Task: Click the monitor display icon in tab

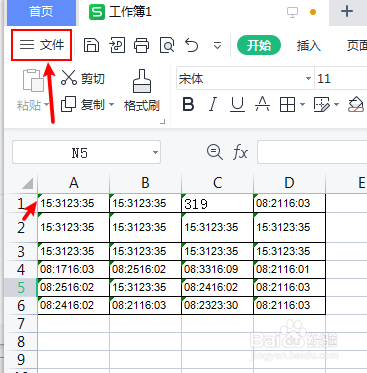Action: point(292,12)
